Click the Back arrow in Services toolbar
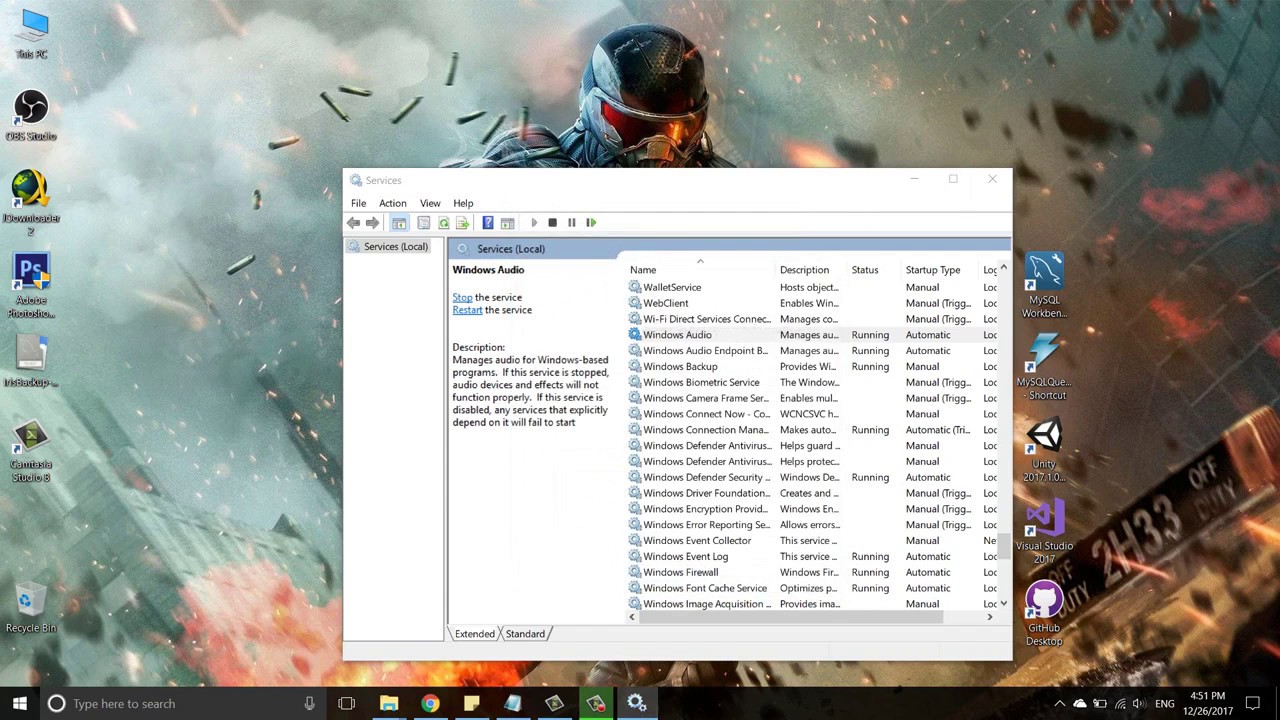This screenshot has height=720, width=1280. click(x=353, y=223)
